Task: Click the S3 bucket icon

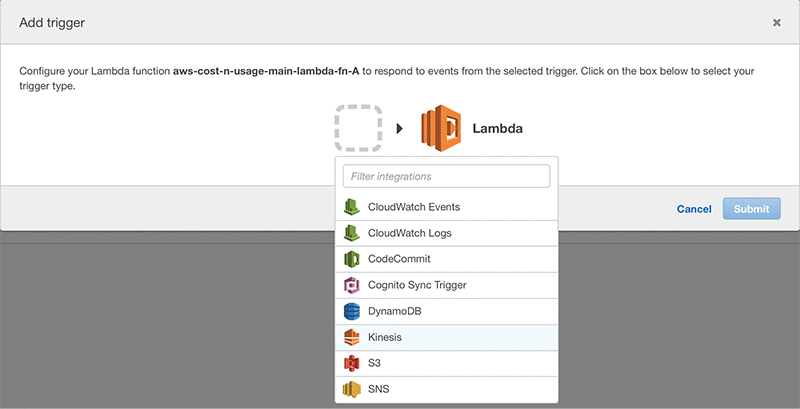Action: (x=352, y=363)
